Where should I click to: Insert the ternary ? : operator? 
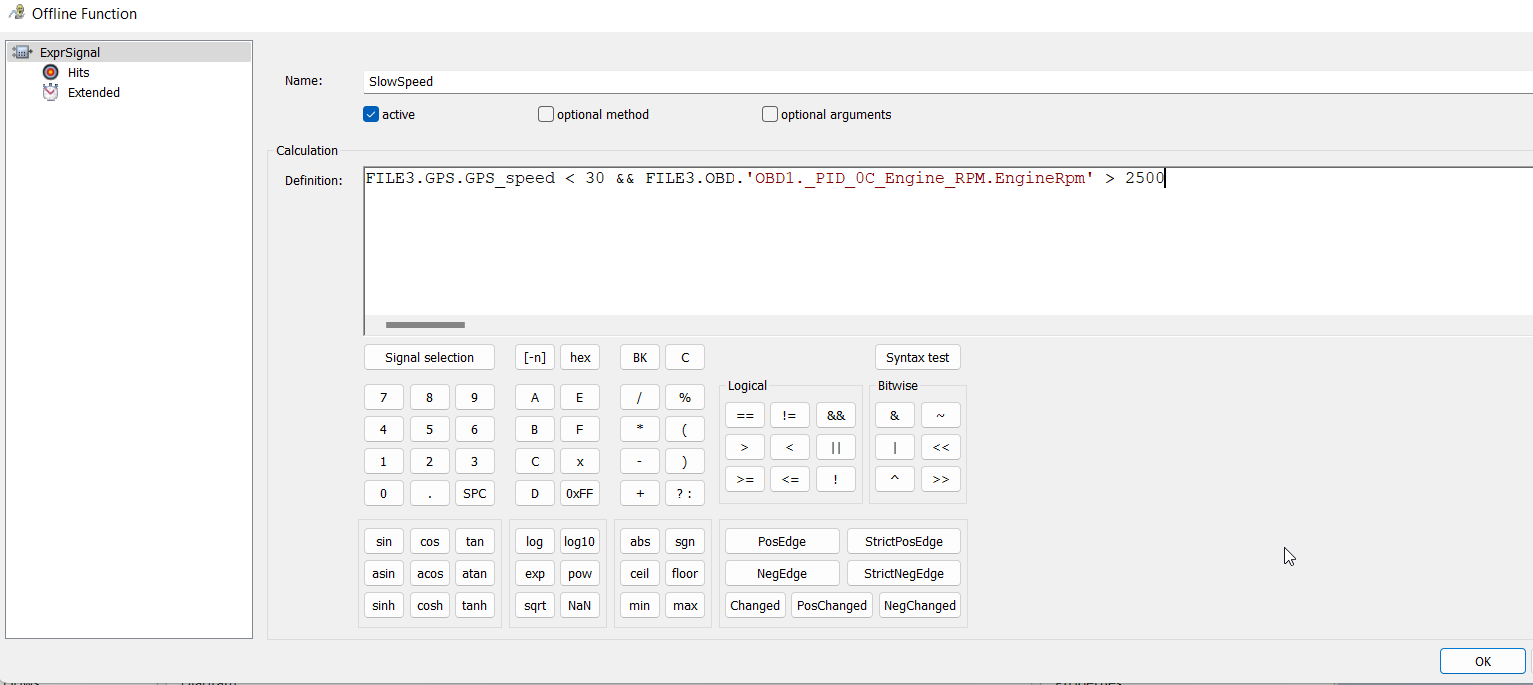tap(685, 493)
